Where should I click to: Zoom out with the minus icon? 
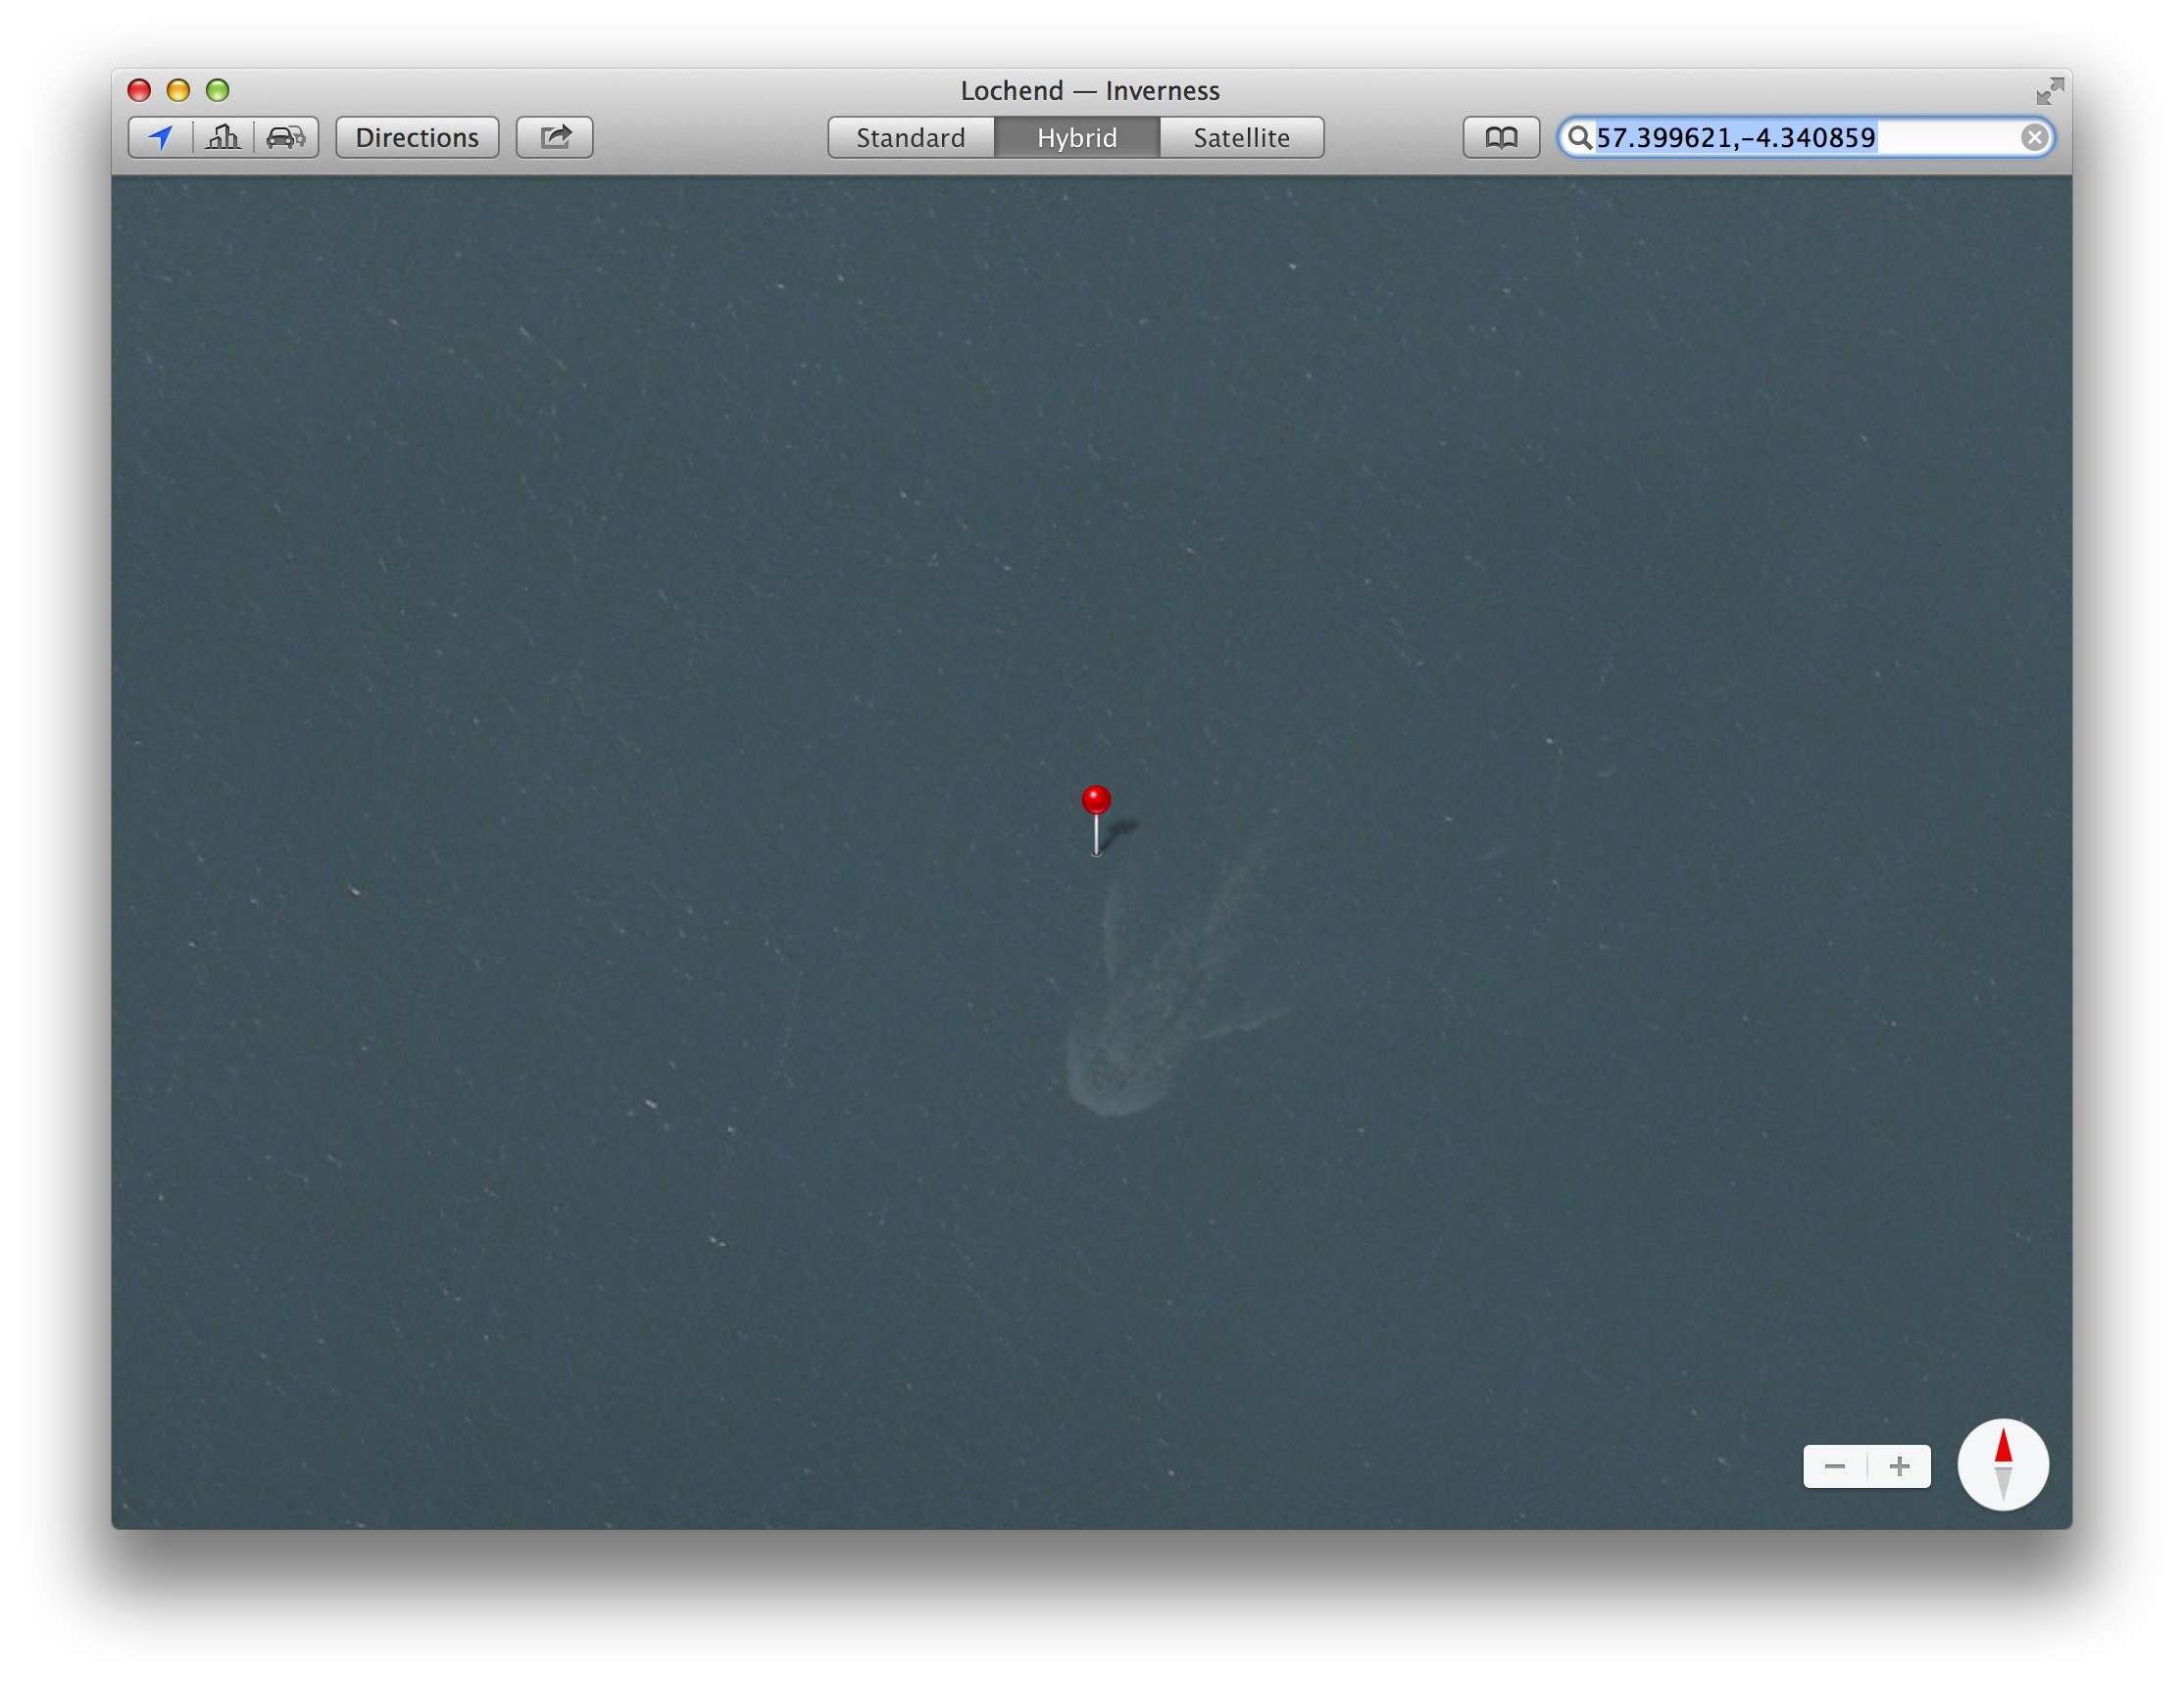click(1835, 1466)
